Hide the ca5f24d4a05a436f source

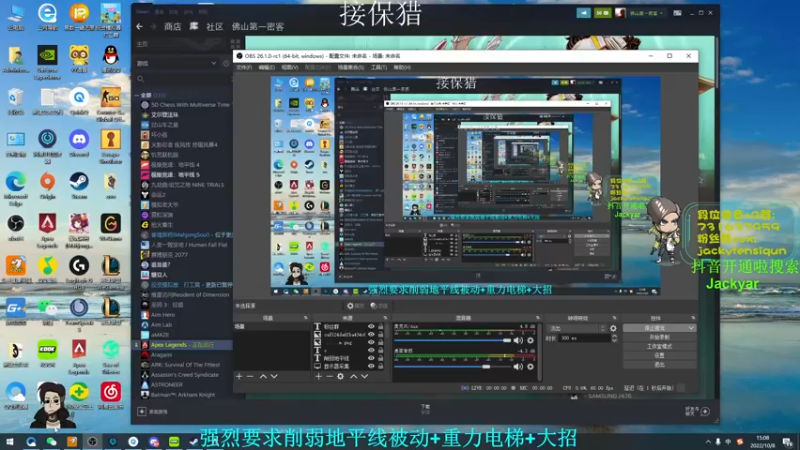[x=371, y=335]
